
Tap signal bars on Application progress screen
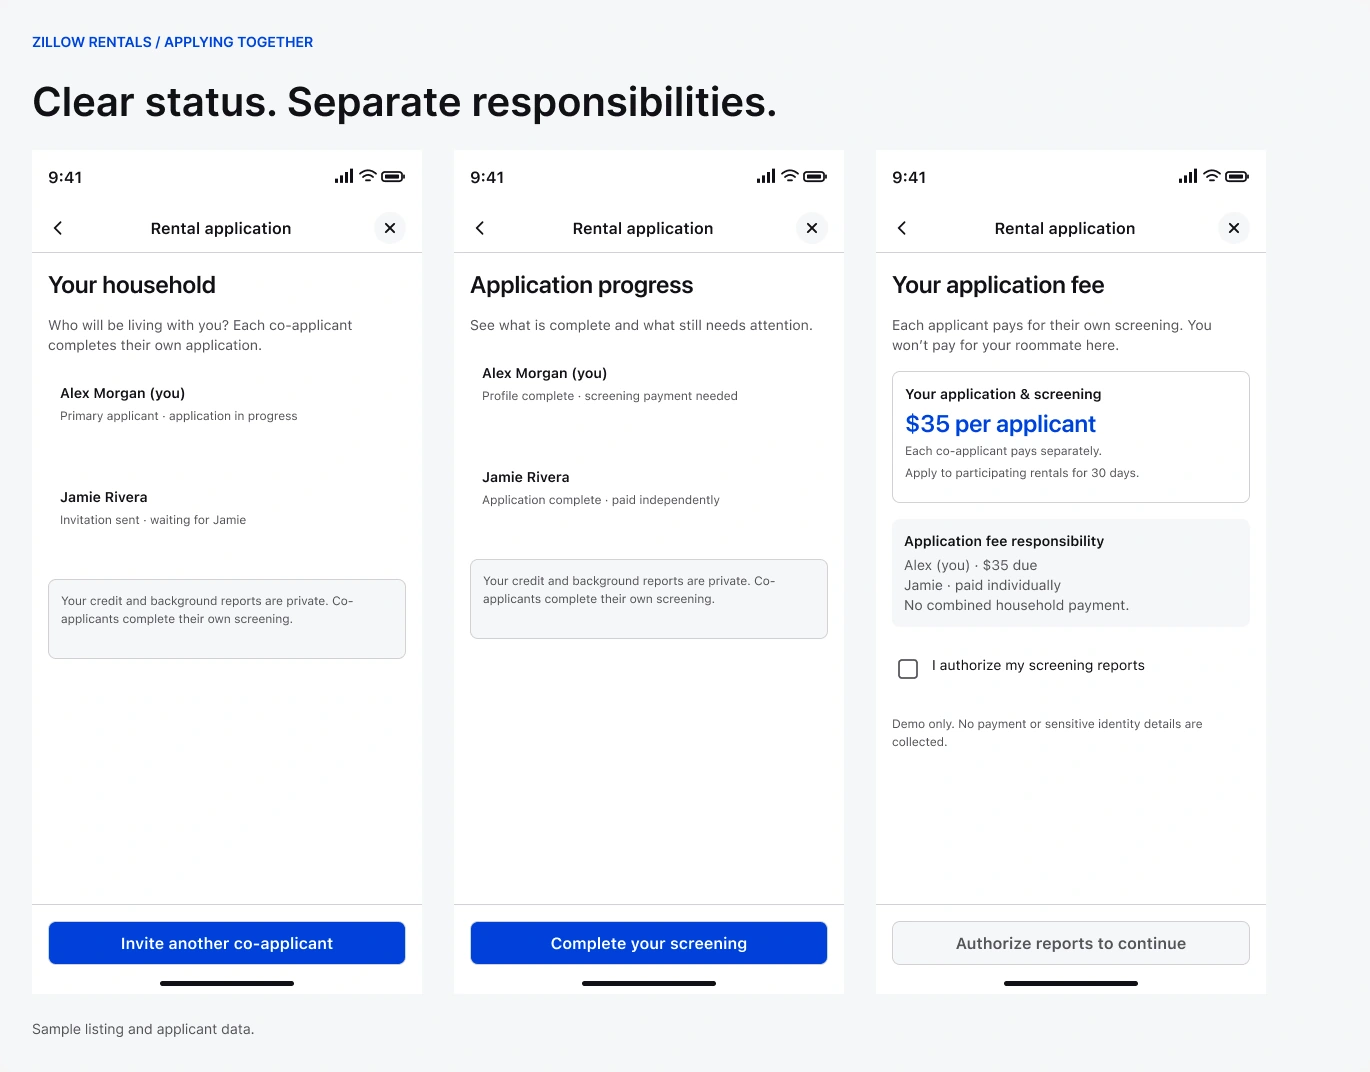[766, 176]
